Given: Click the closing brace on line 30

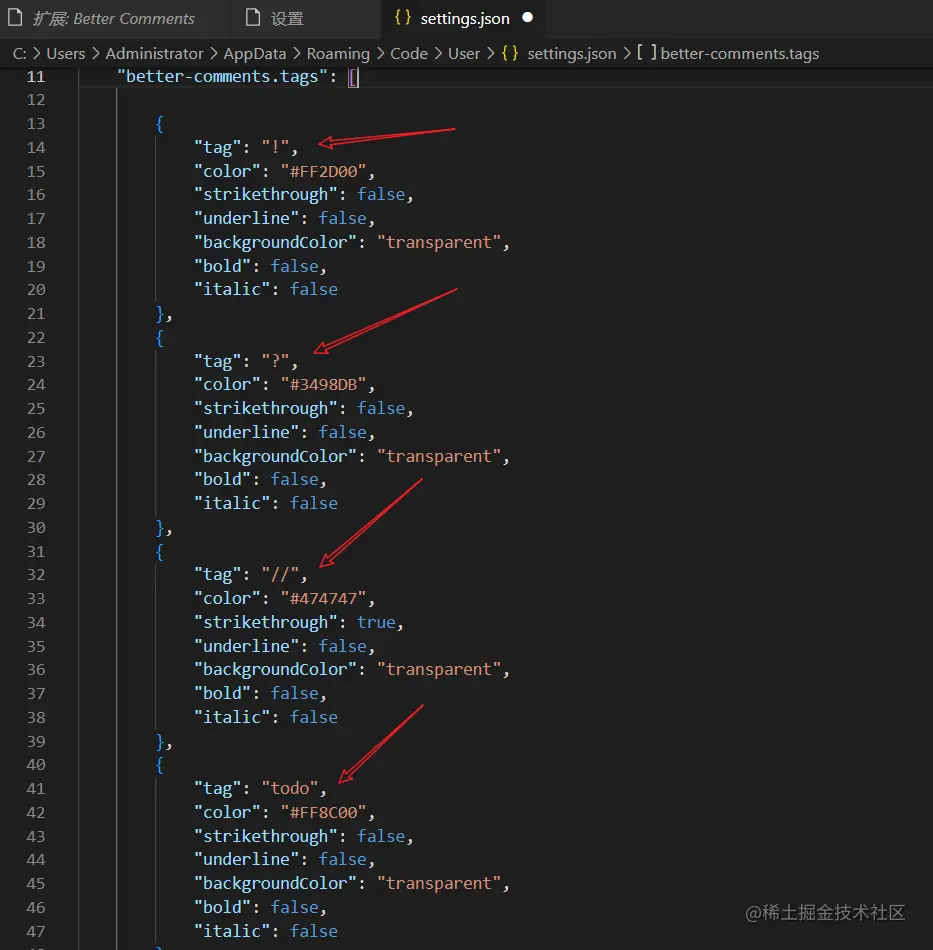Looking at the screenshot, I should tap(160, 528).
